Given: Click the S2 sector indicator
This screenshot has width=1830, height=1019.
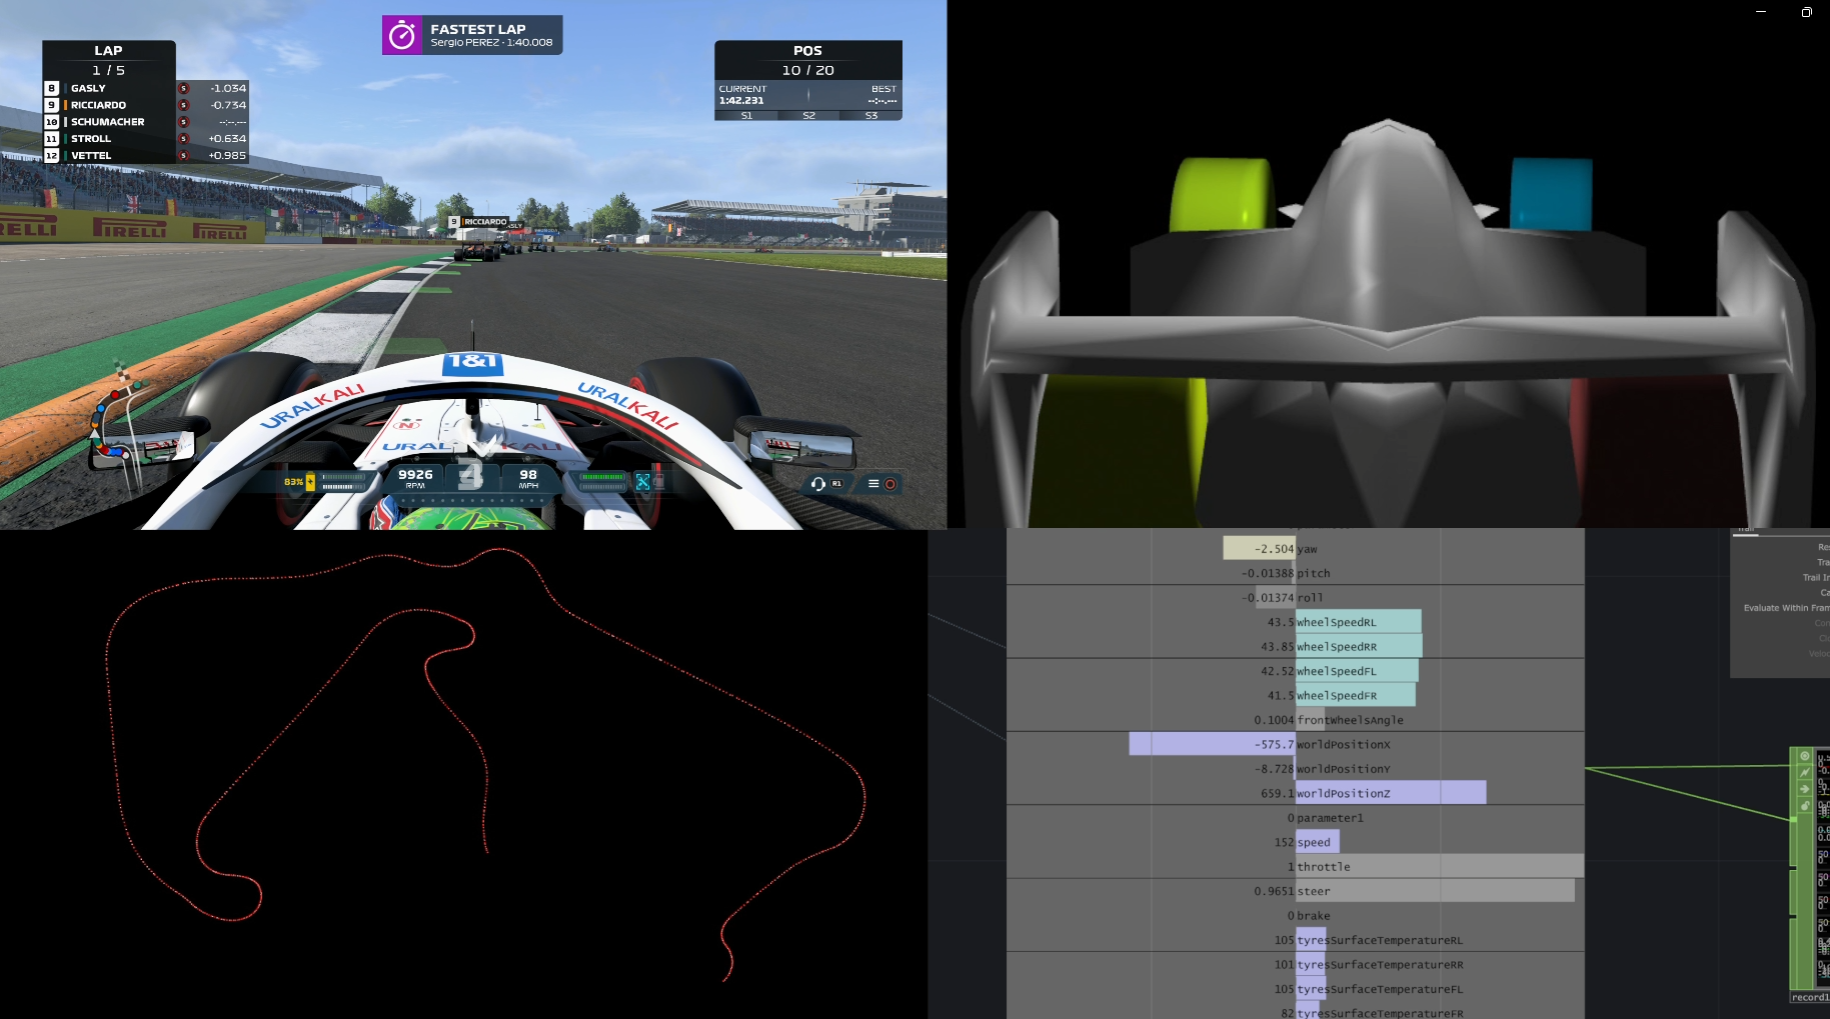Looking at the screenshot, I should tap(809, 116).
